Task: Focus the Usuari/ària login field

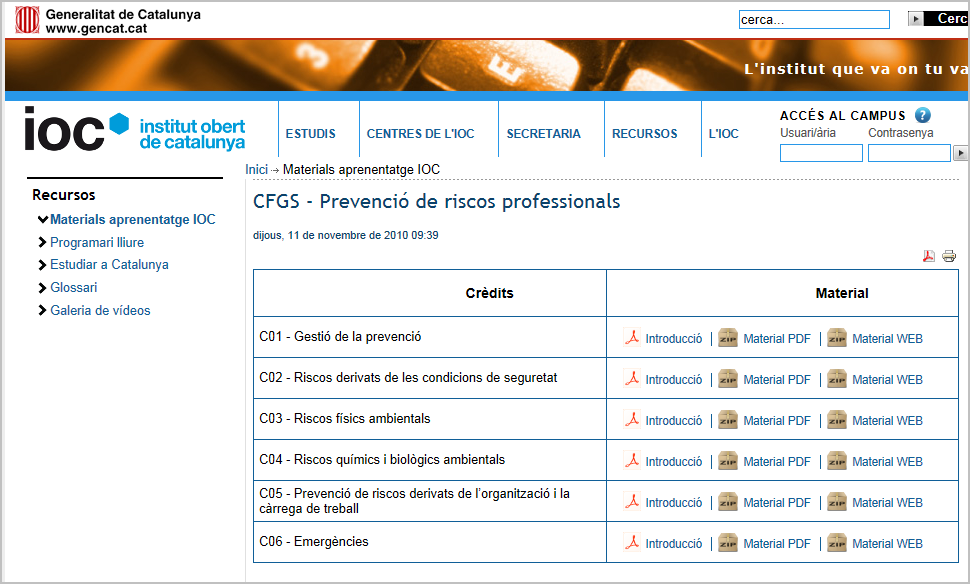Action: [820, 153]
